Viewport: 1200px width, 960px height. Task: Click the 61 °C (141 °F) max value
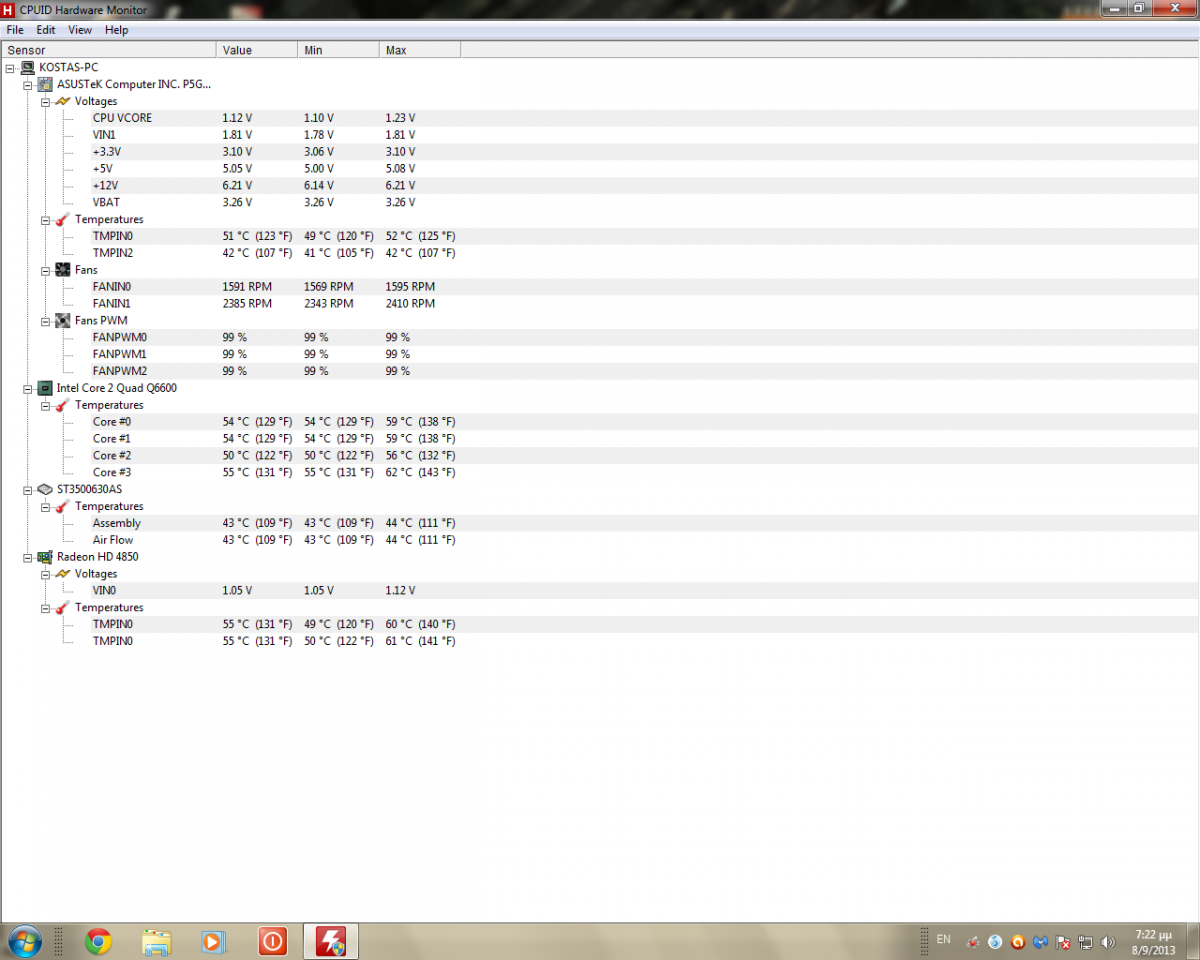tap(420, 641)
